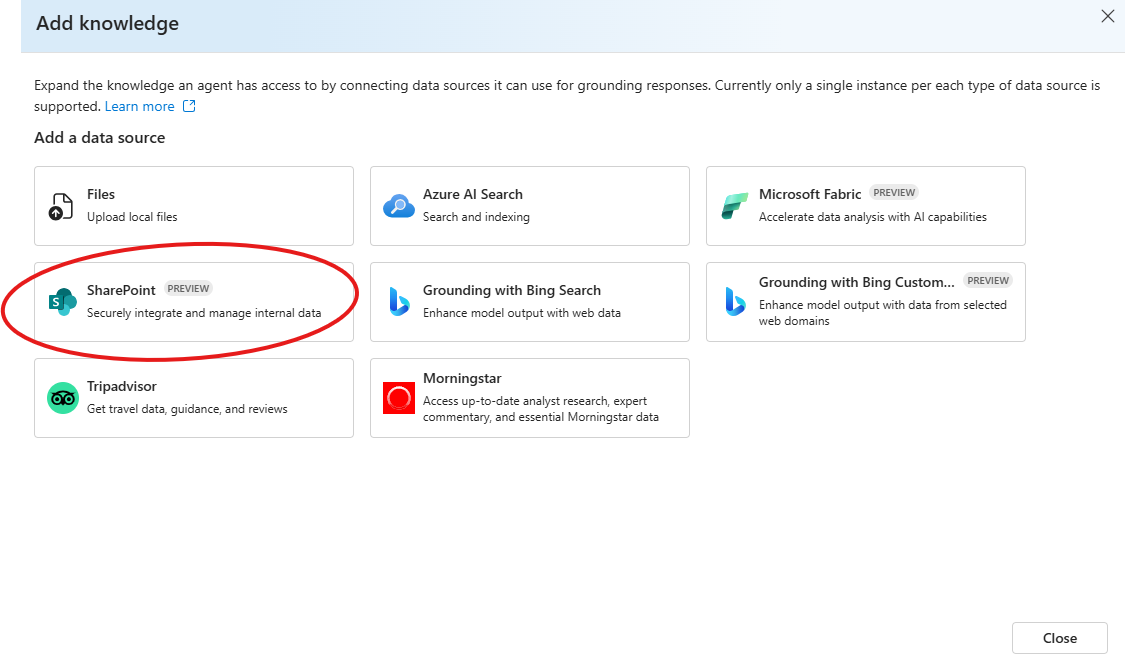Viewport: 1125px width, 669px height.
Task: Click the Bing icon beside Grounding with Bing Search
Action: (399, 302)
